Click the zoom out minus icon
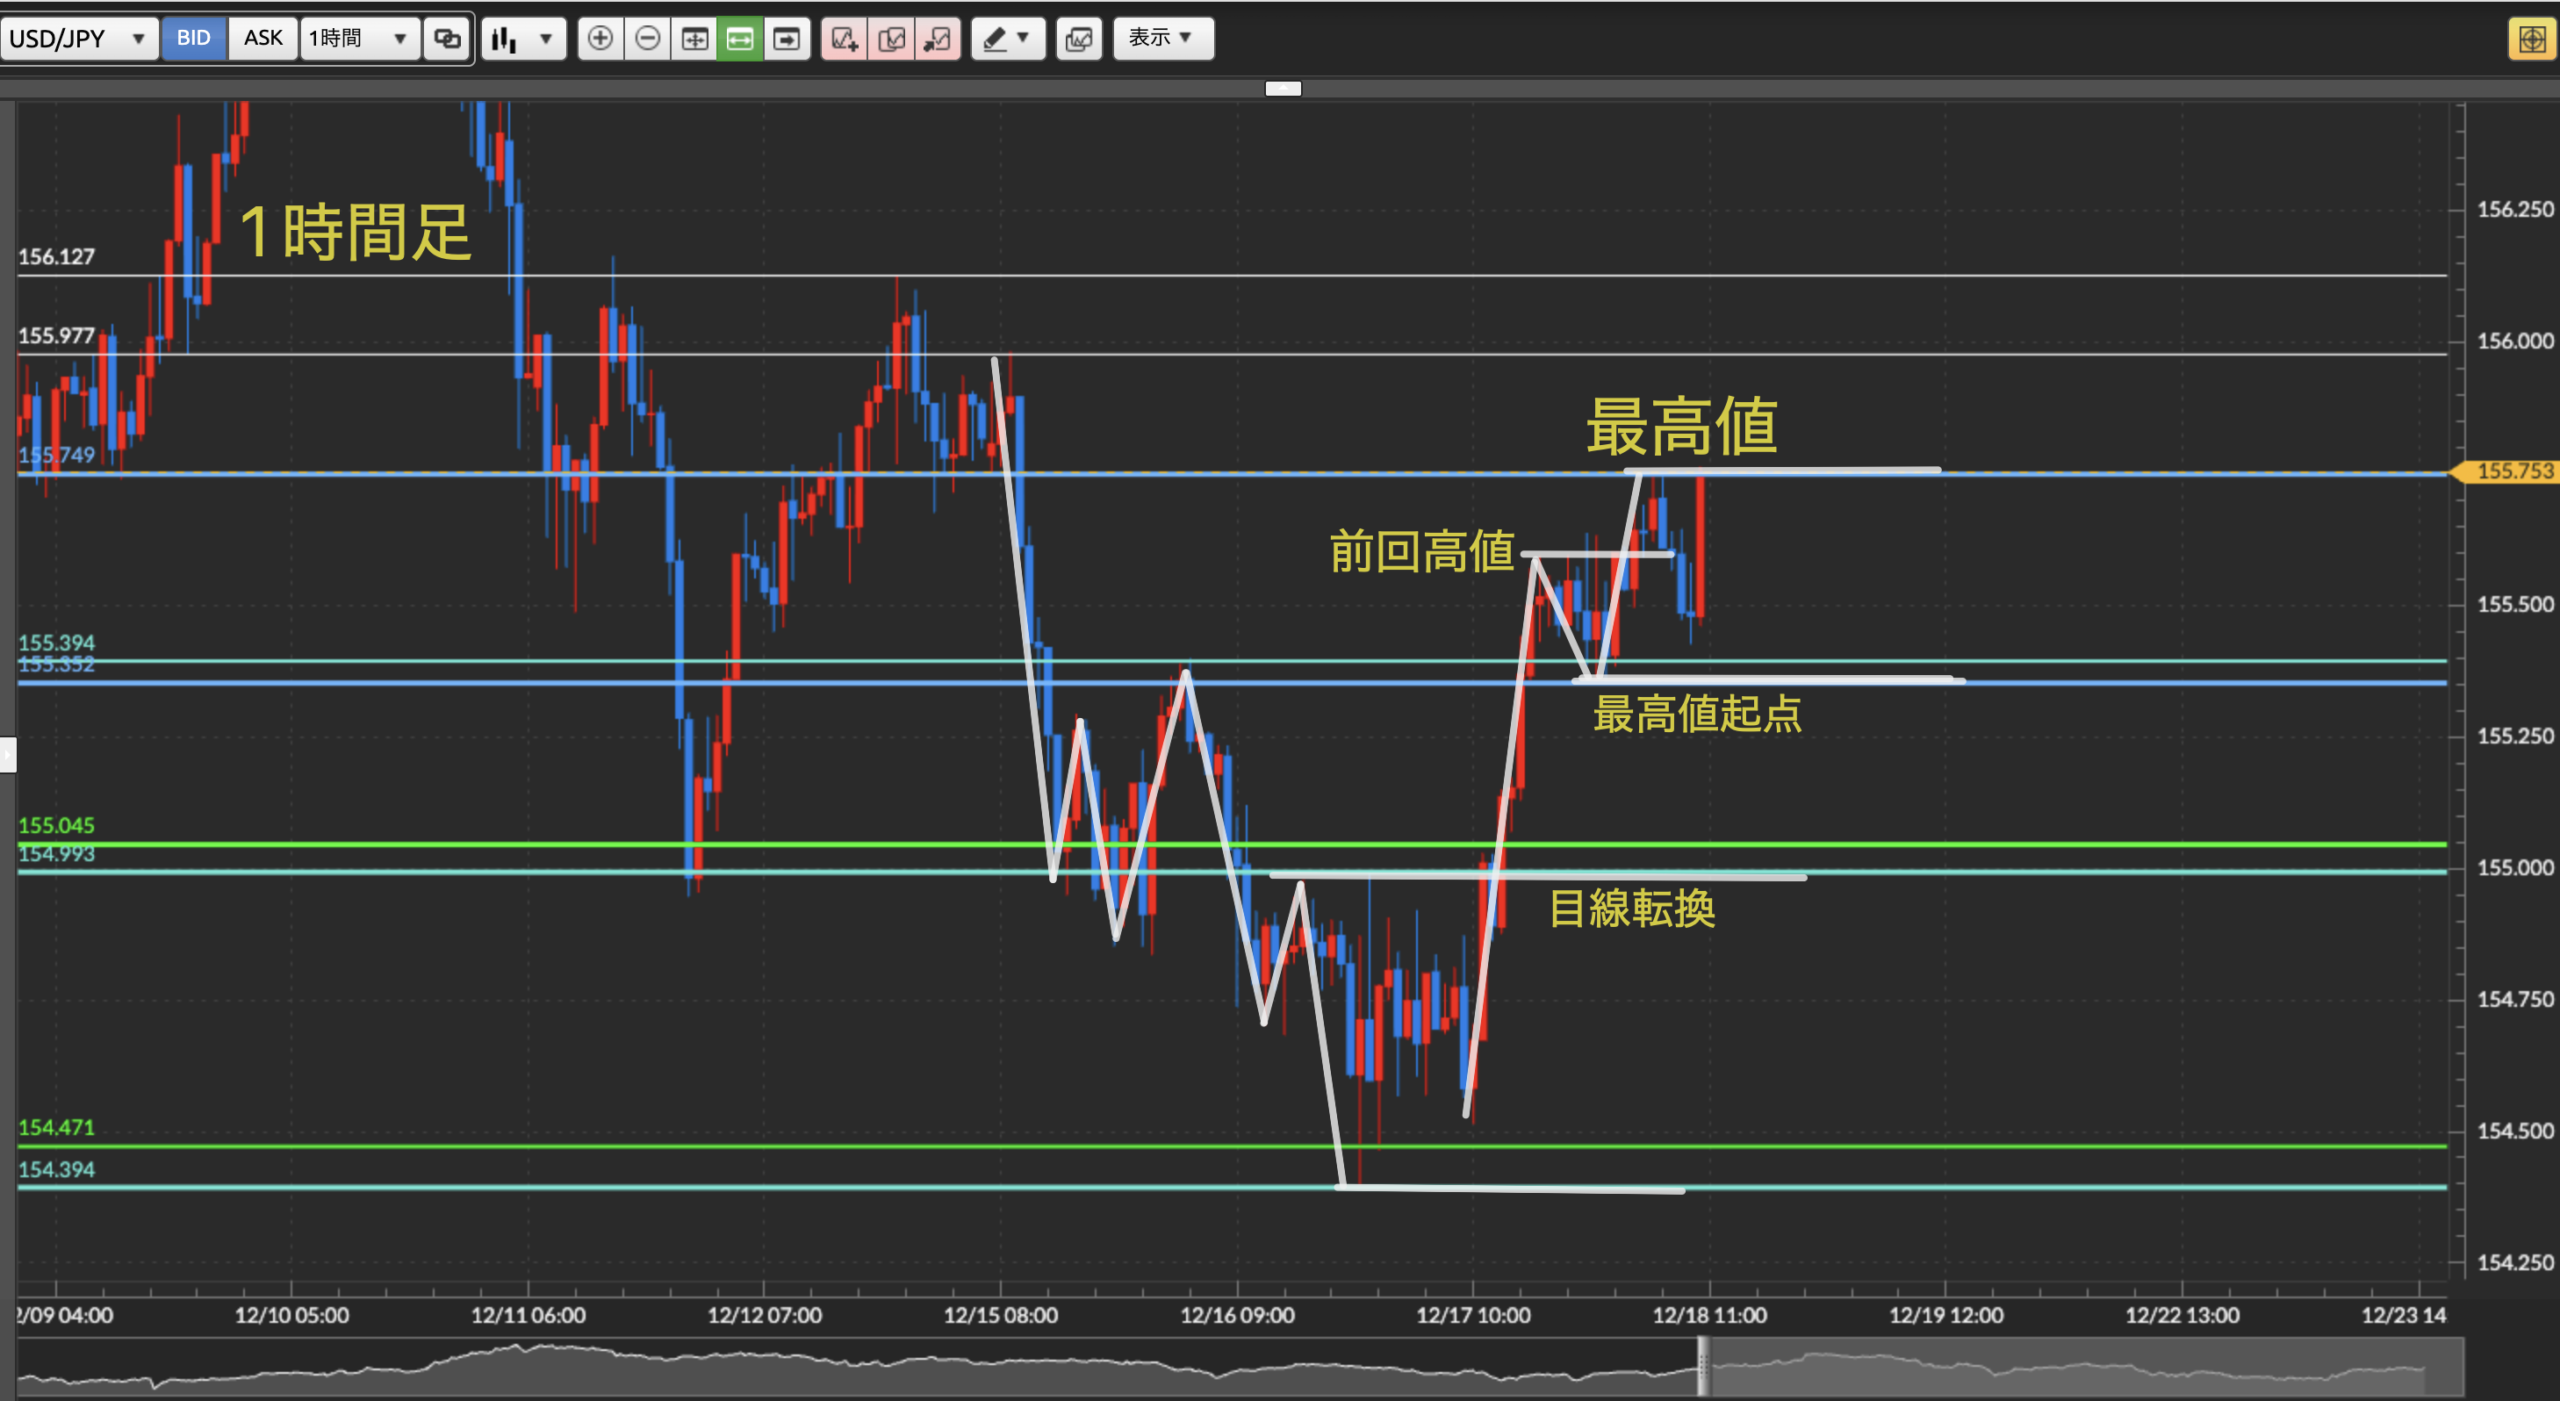 [647, 39]
